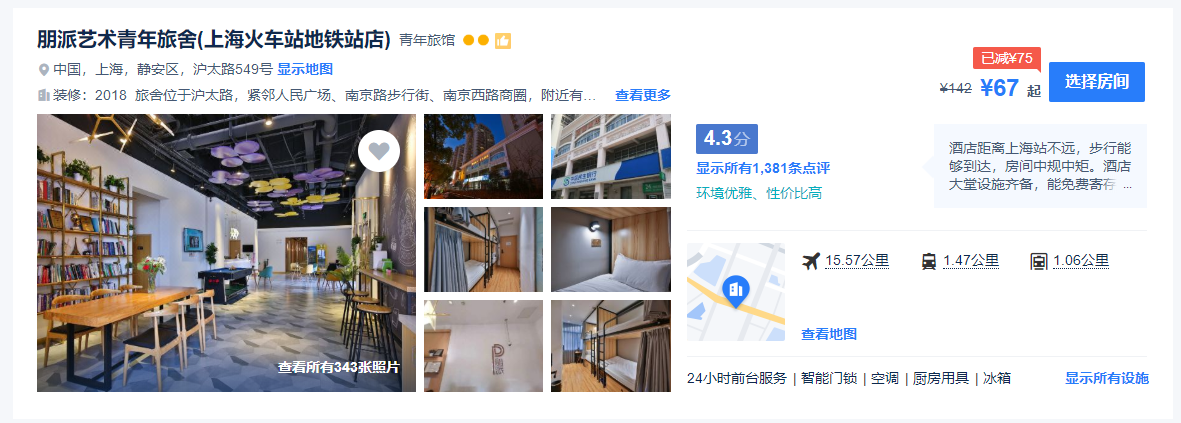Viewport: 1181px width, 423px height.
Task: Click the train station distance icon
Action: tap(929, 262)
